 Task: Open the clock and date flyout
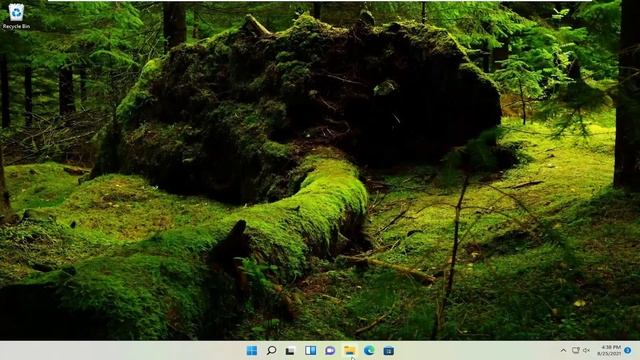(609, 350)
